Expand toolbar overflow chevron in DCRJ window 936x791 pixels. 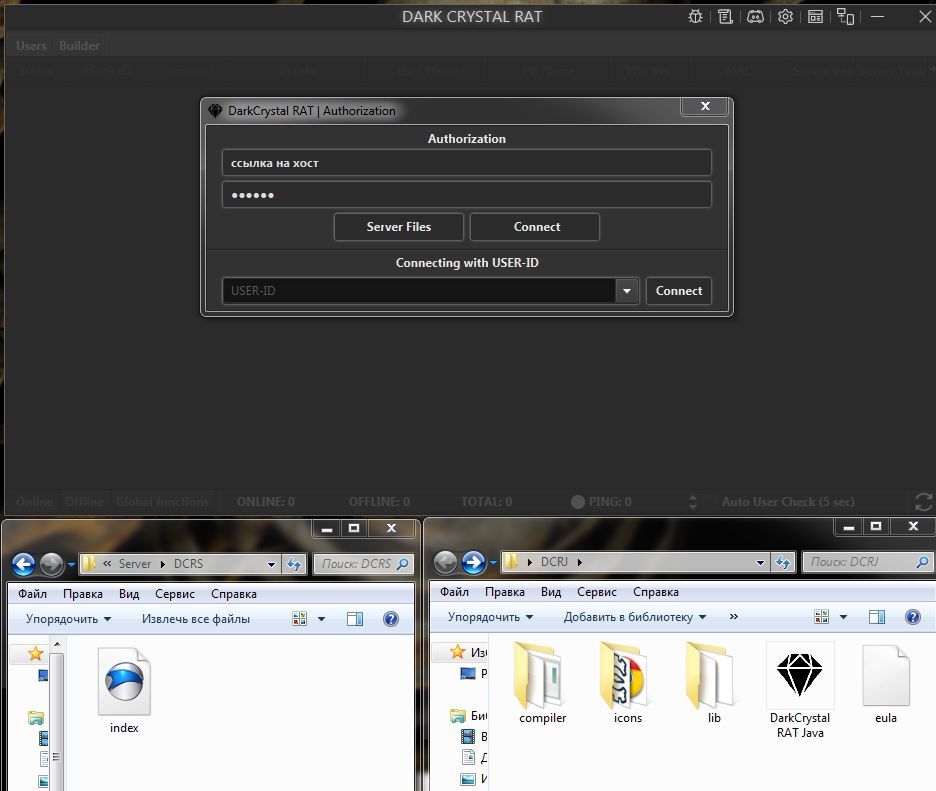(734, 617)
